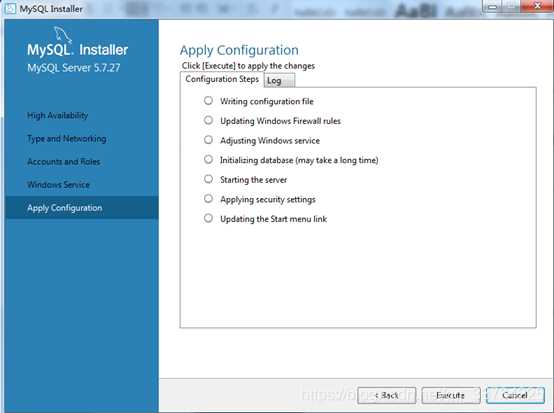Click the 'Apply Configuration' page heading

[x=239, y=50]
